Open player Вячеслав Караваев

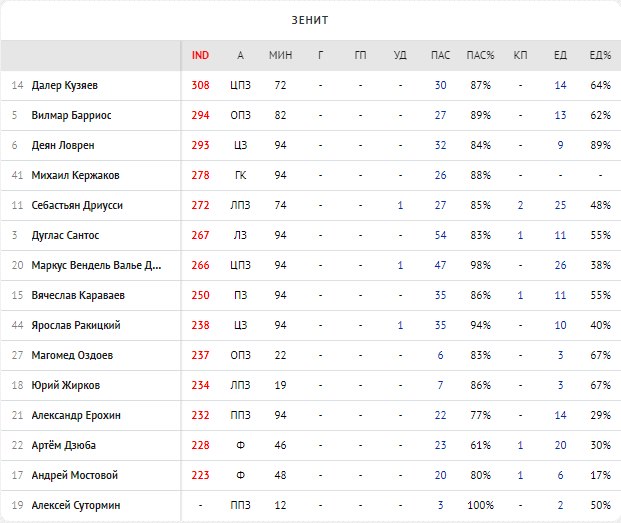pyautogui.click(x=78, y=295)
